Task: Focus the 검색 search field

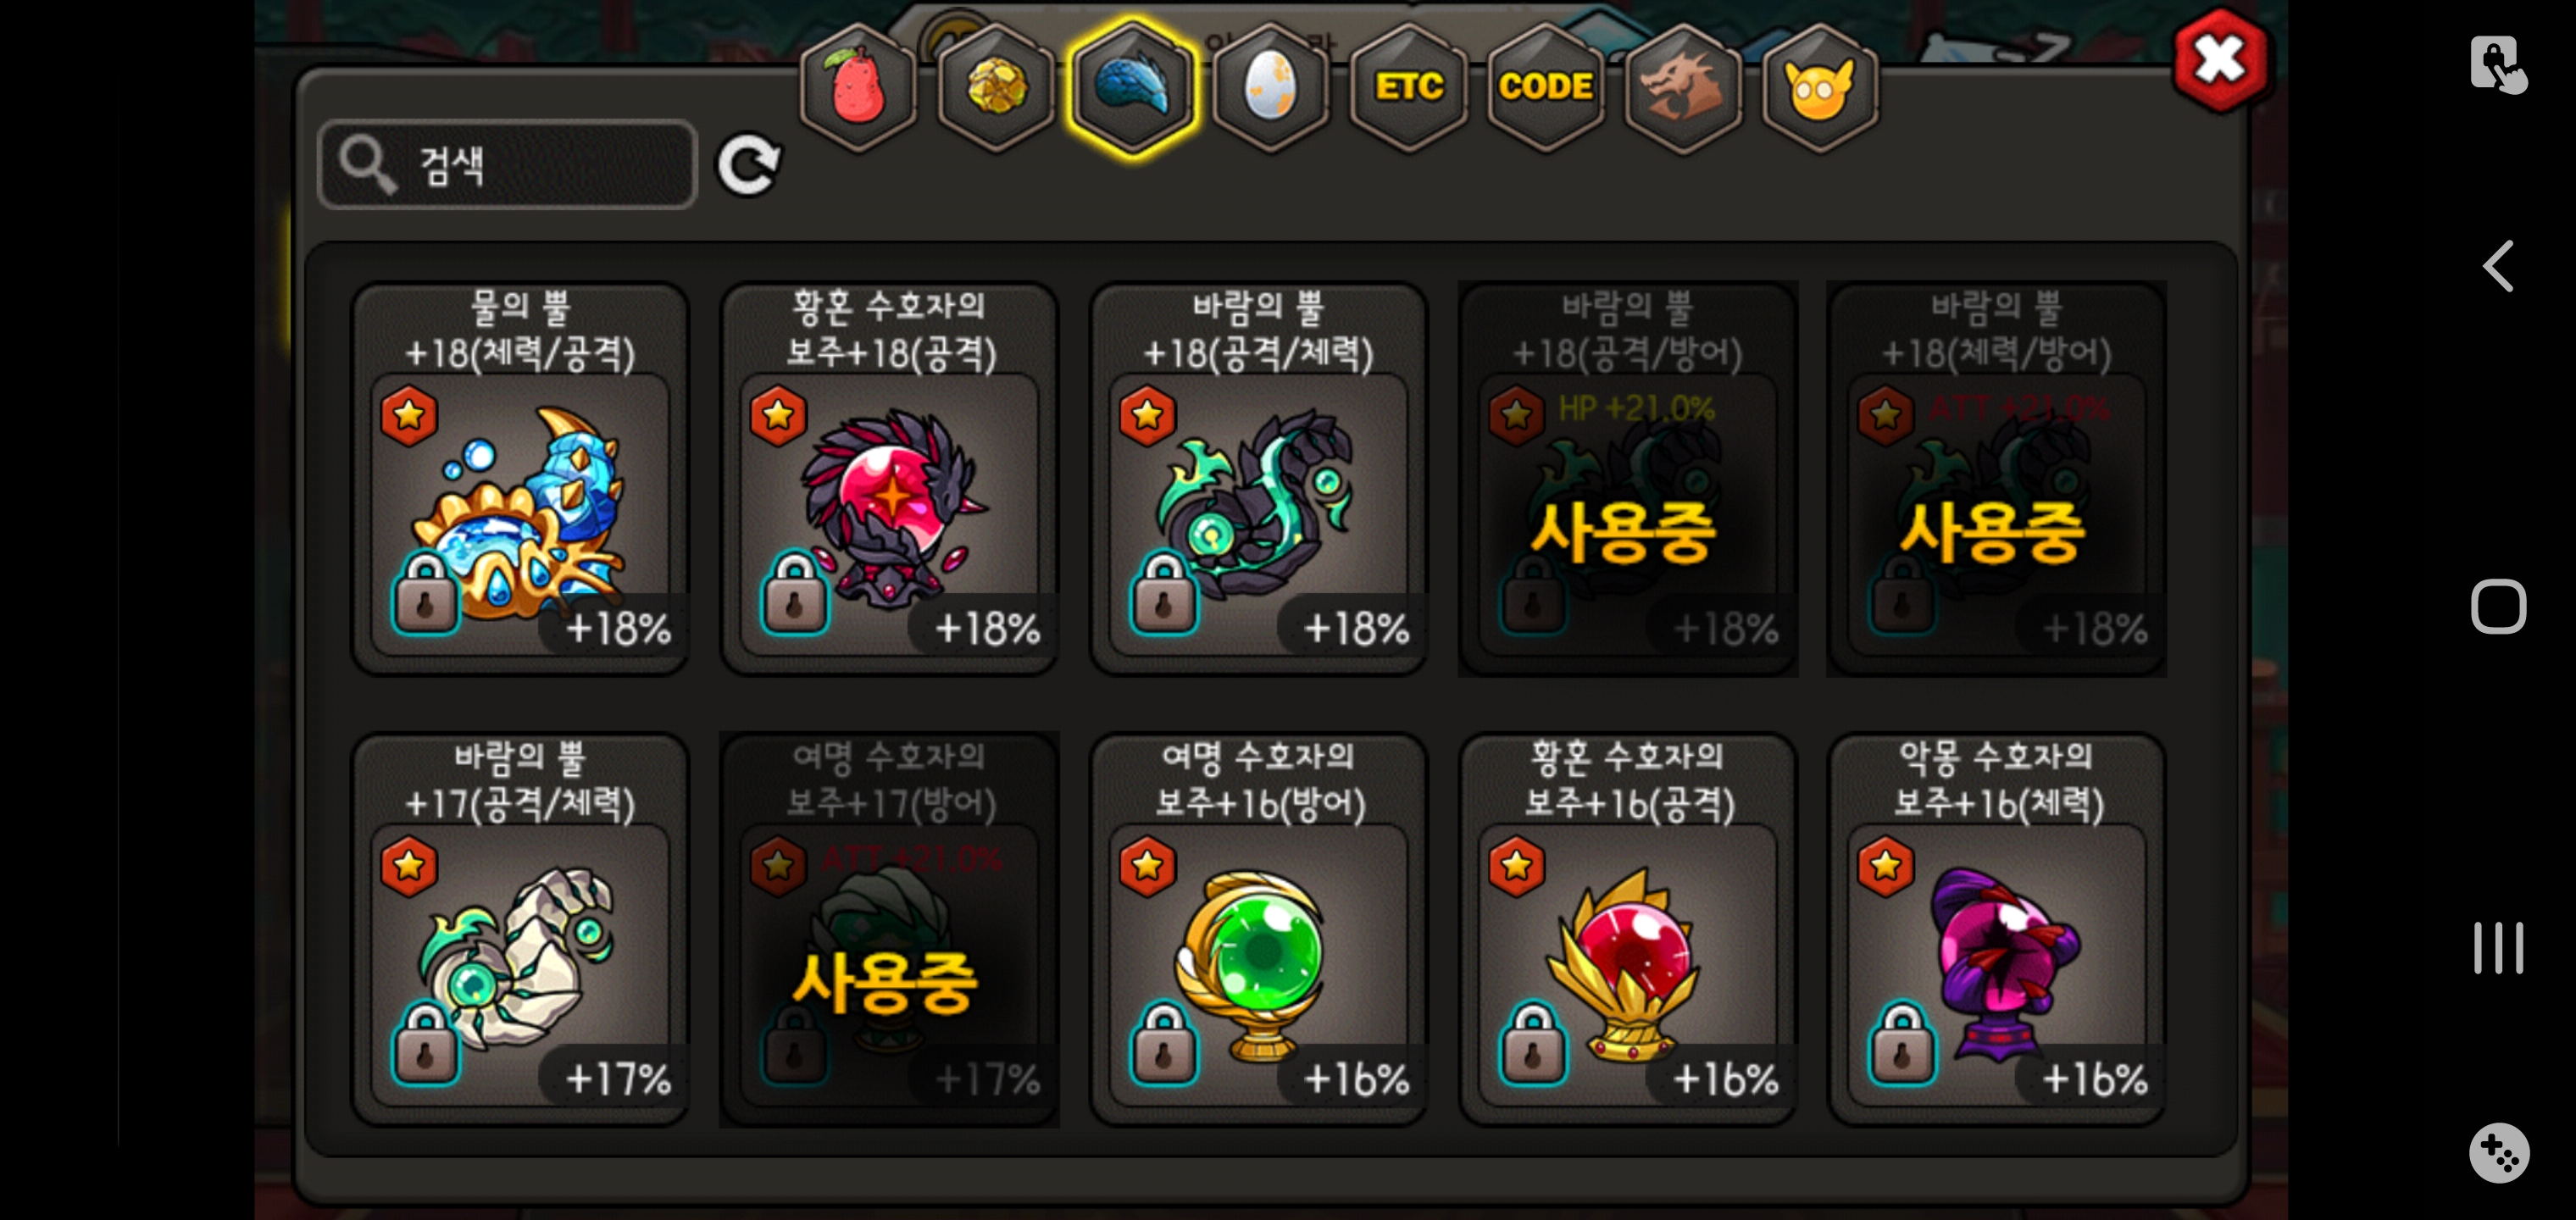Action: pyautogui.click(x=507, y=165)
